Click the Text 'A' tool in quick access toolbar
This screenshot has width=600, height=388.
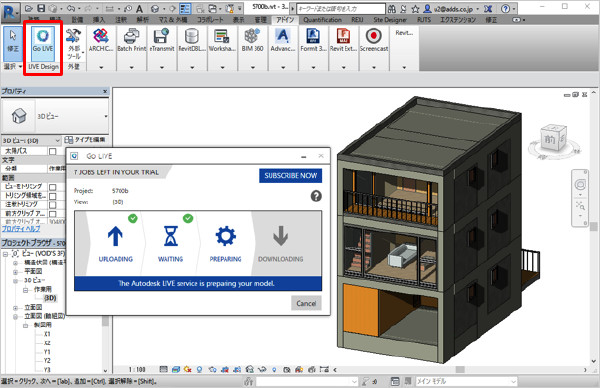(x=140, y=8)
